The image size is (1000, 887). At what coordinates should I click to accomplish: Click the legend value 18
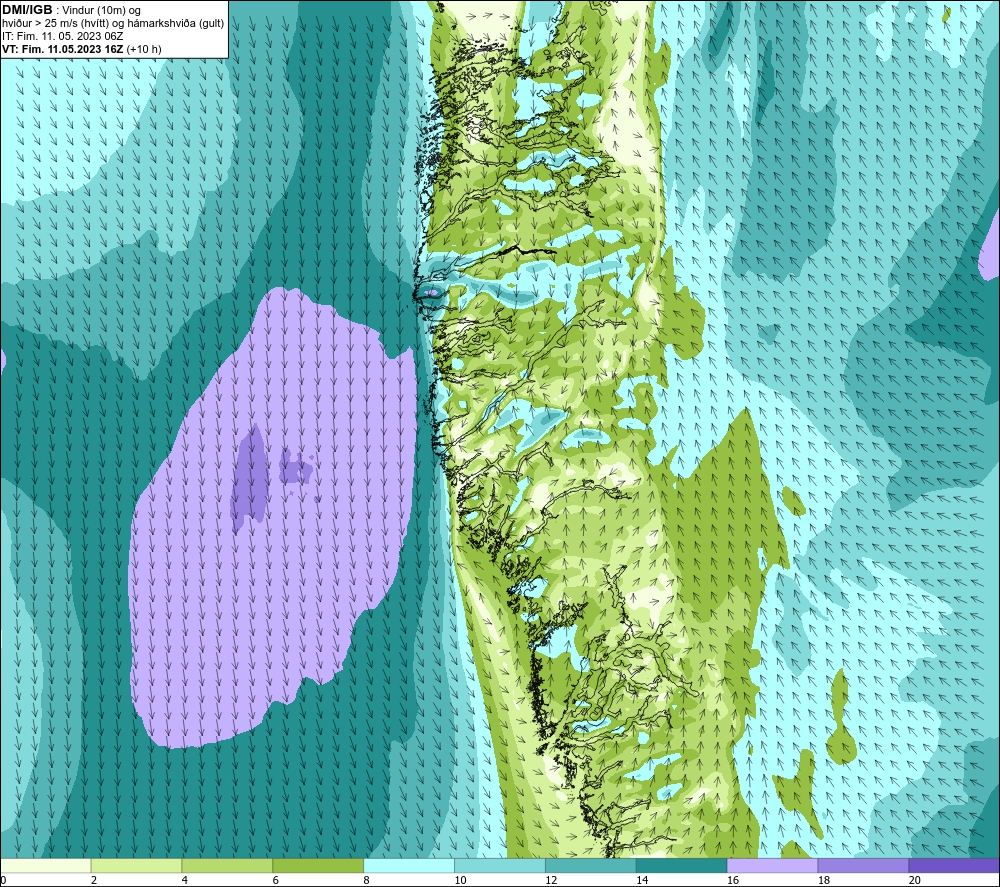[823, 881]
